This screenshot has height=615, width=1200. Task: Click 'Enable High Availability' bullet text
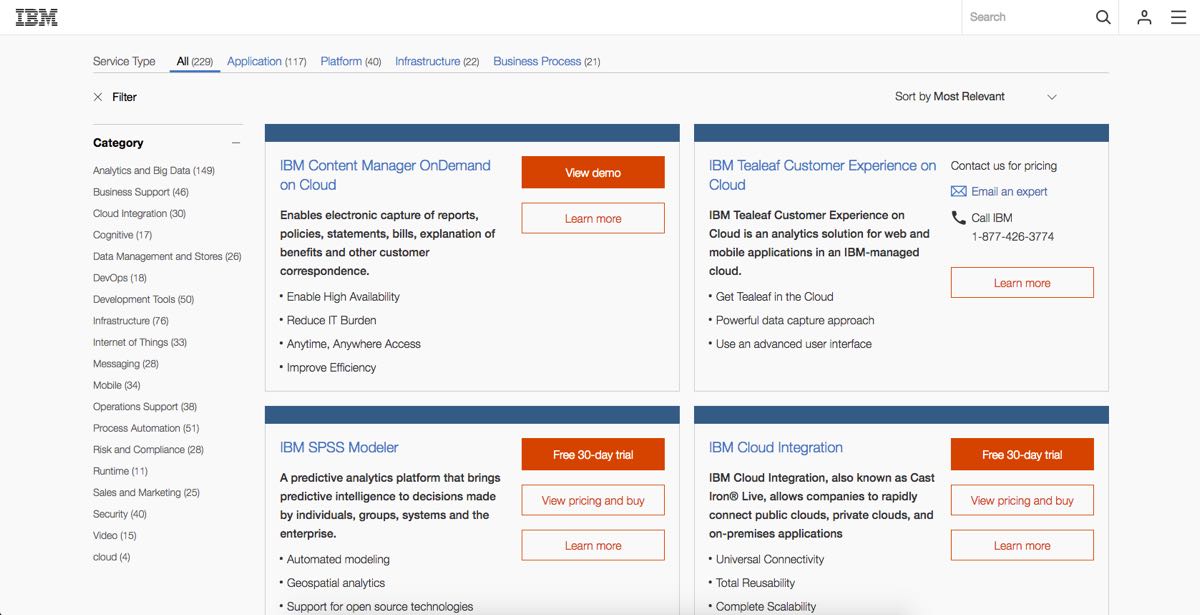click(343, 297)
